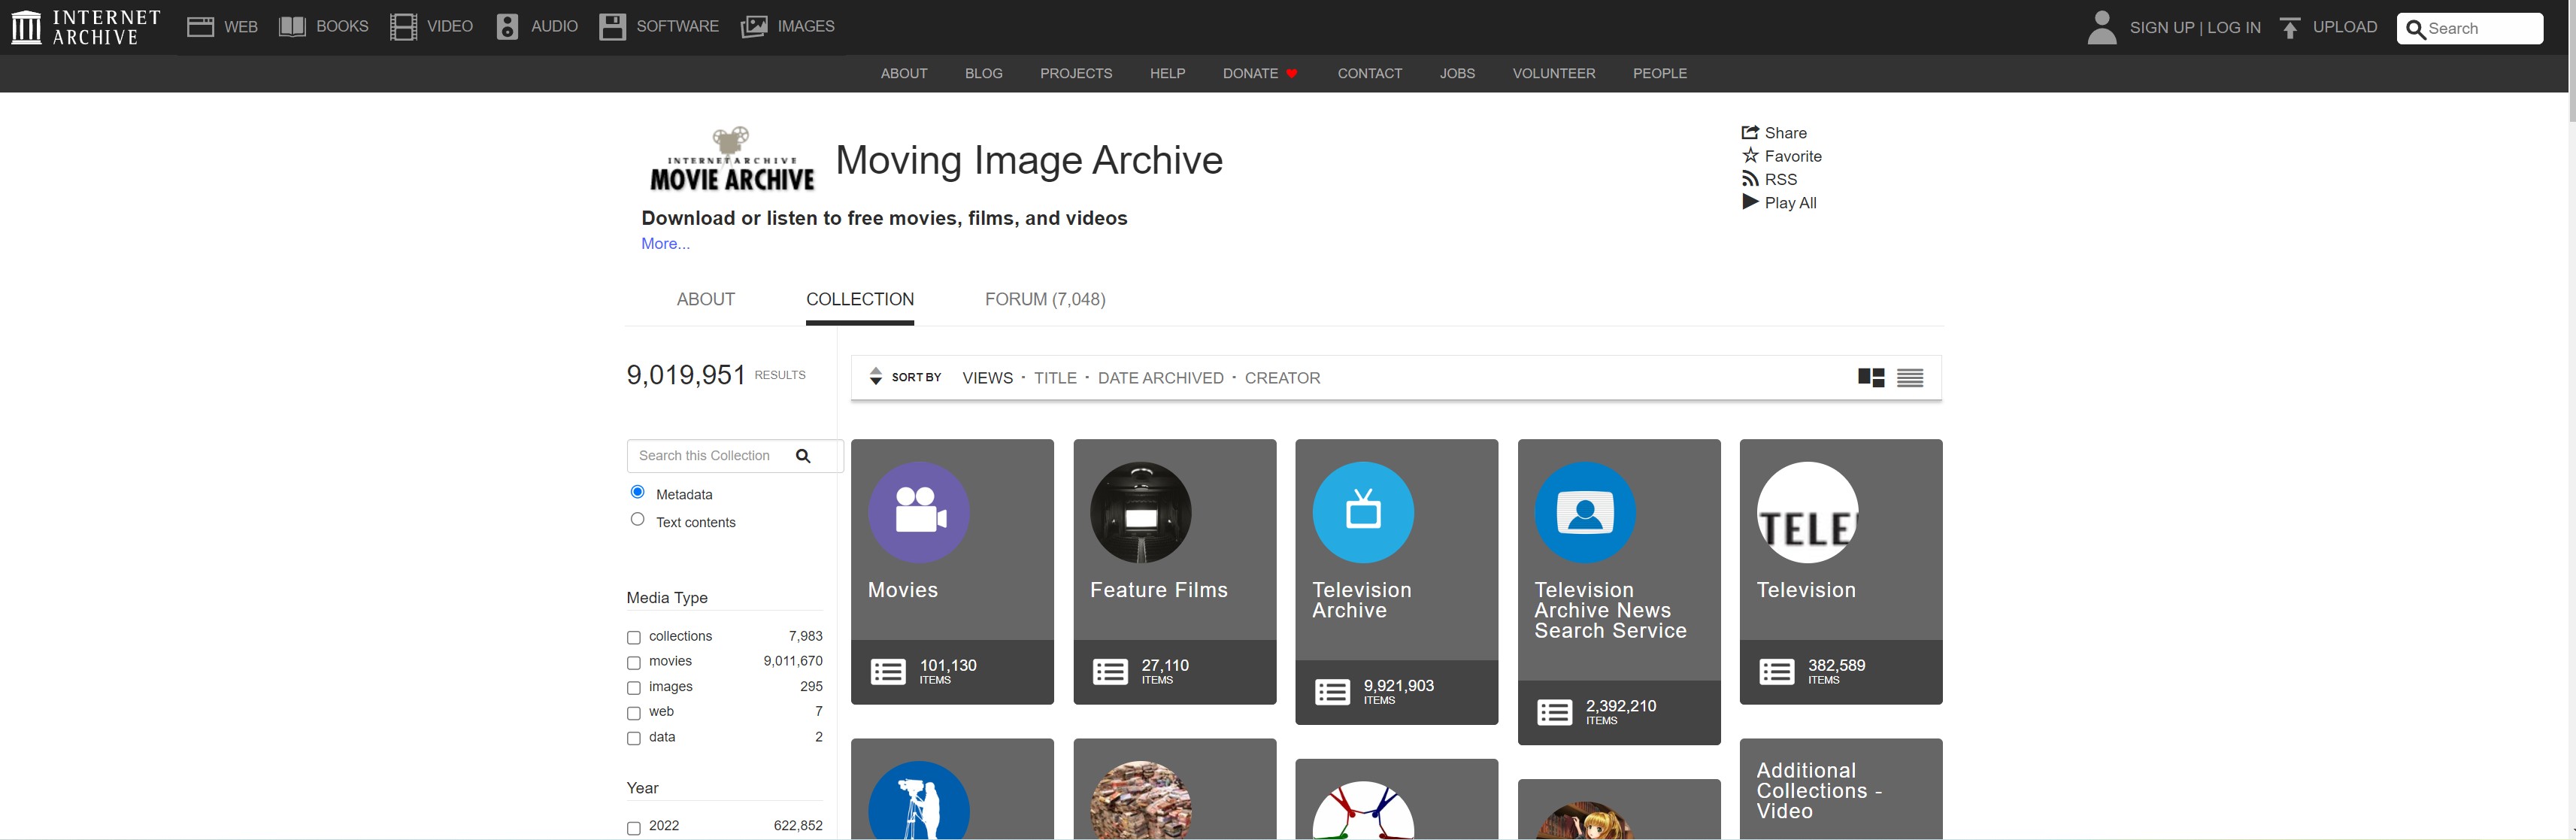This screenshot has width=2576, height=840.
Task: Sort results by Views
Action: click(987, 378)
